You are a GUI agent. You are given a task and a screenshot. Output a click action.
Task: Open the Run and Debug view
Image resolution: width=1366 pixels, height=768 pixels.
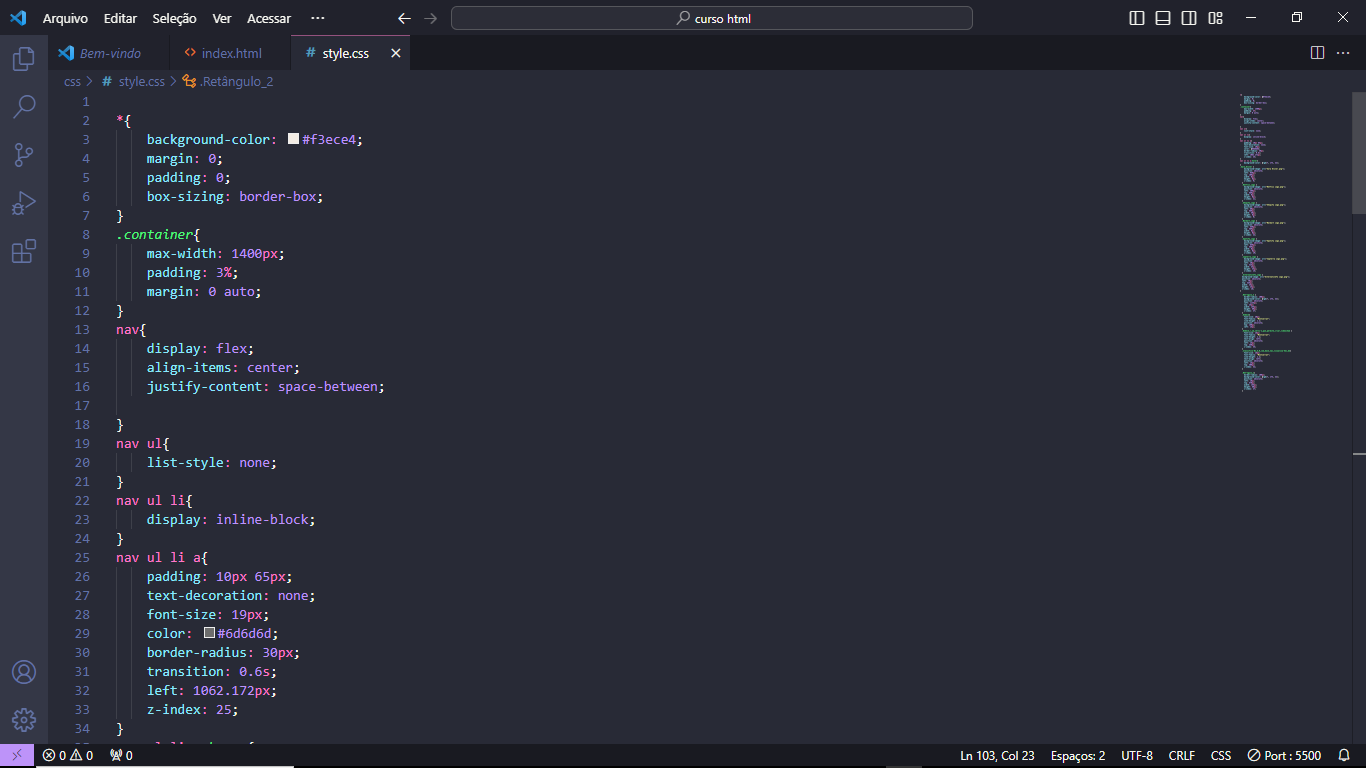tap(24, 203)
